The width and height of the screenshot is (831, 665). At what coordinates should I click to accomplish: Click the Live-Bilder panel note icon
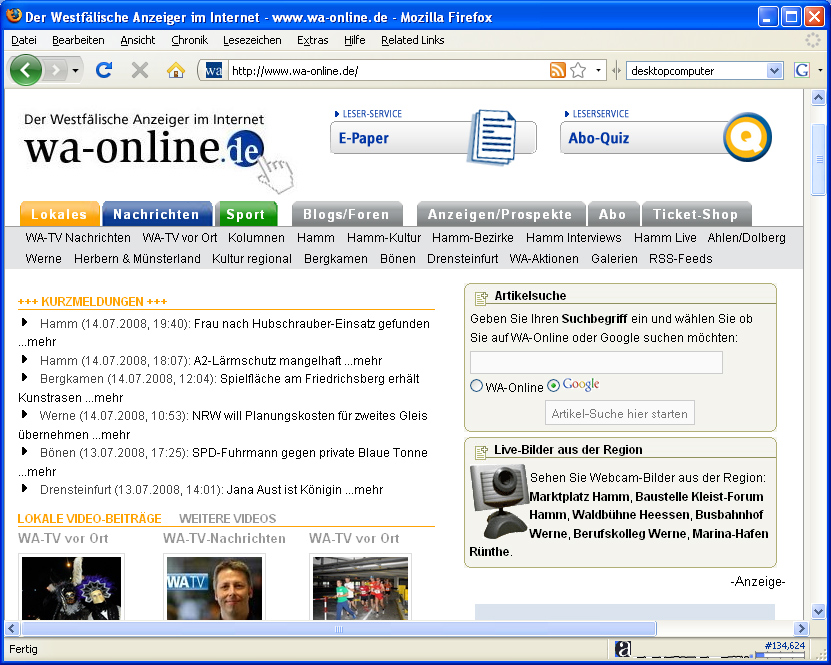[x=481, y=452]
